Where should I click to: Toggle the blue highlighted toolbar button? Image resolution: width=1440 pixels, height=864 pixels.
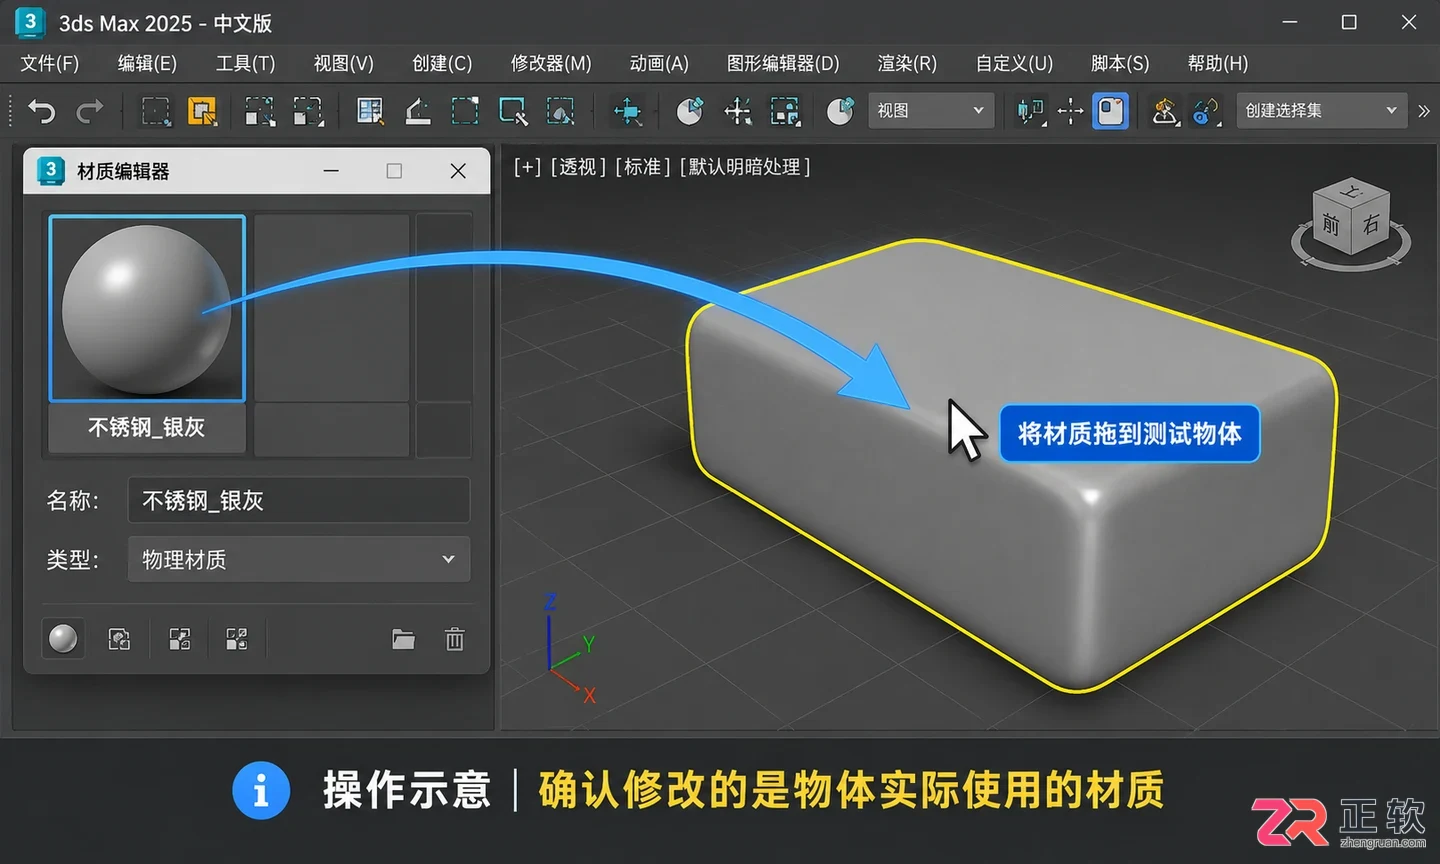[x=1110, y=111]
